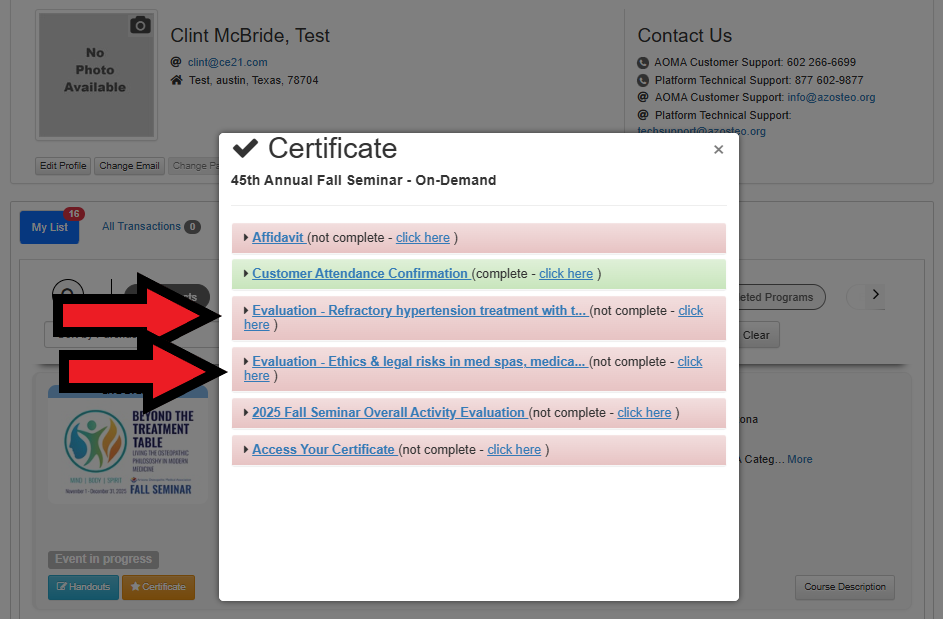This screenshot has height=619, width=943.
Task: Switch to the All Transactions tab
Action: pos(141,227)
